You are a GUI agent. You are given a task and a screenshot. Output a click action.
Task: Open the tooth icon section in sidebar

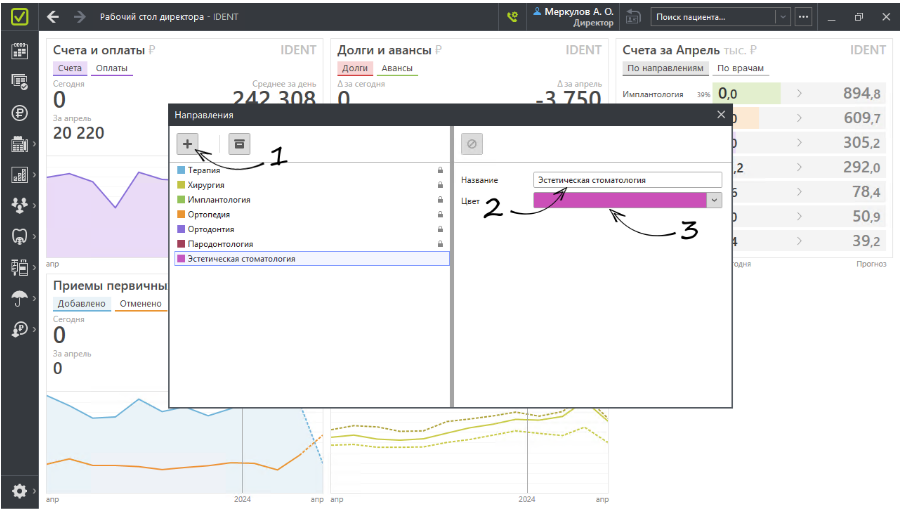point(19,237)
